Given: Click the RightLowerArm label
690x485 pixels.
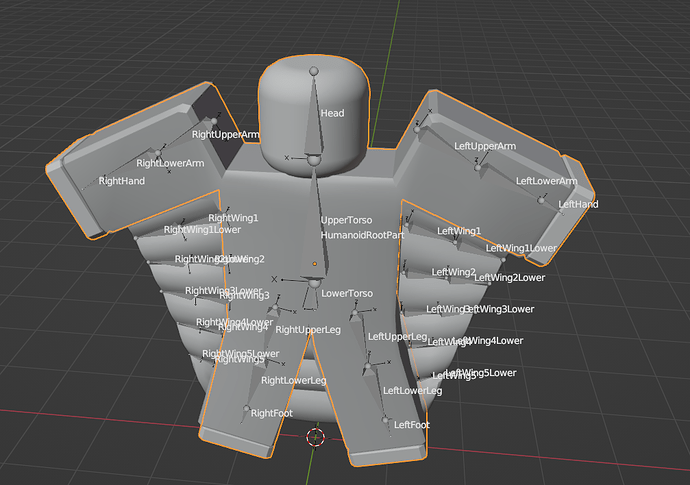Looking at the screenshot, I should tap(170, 163).
